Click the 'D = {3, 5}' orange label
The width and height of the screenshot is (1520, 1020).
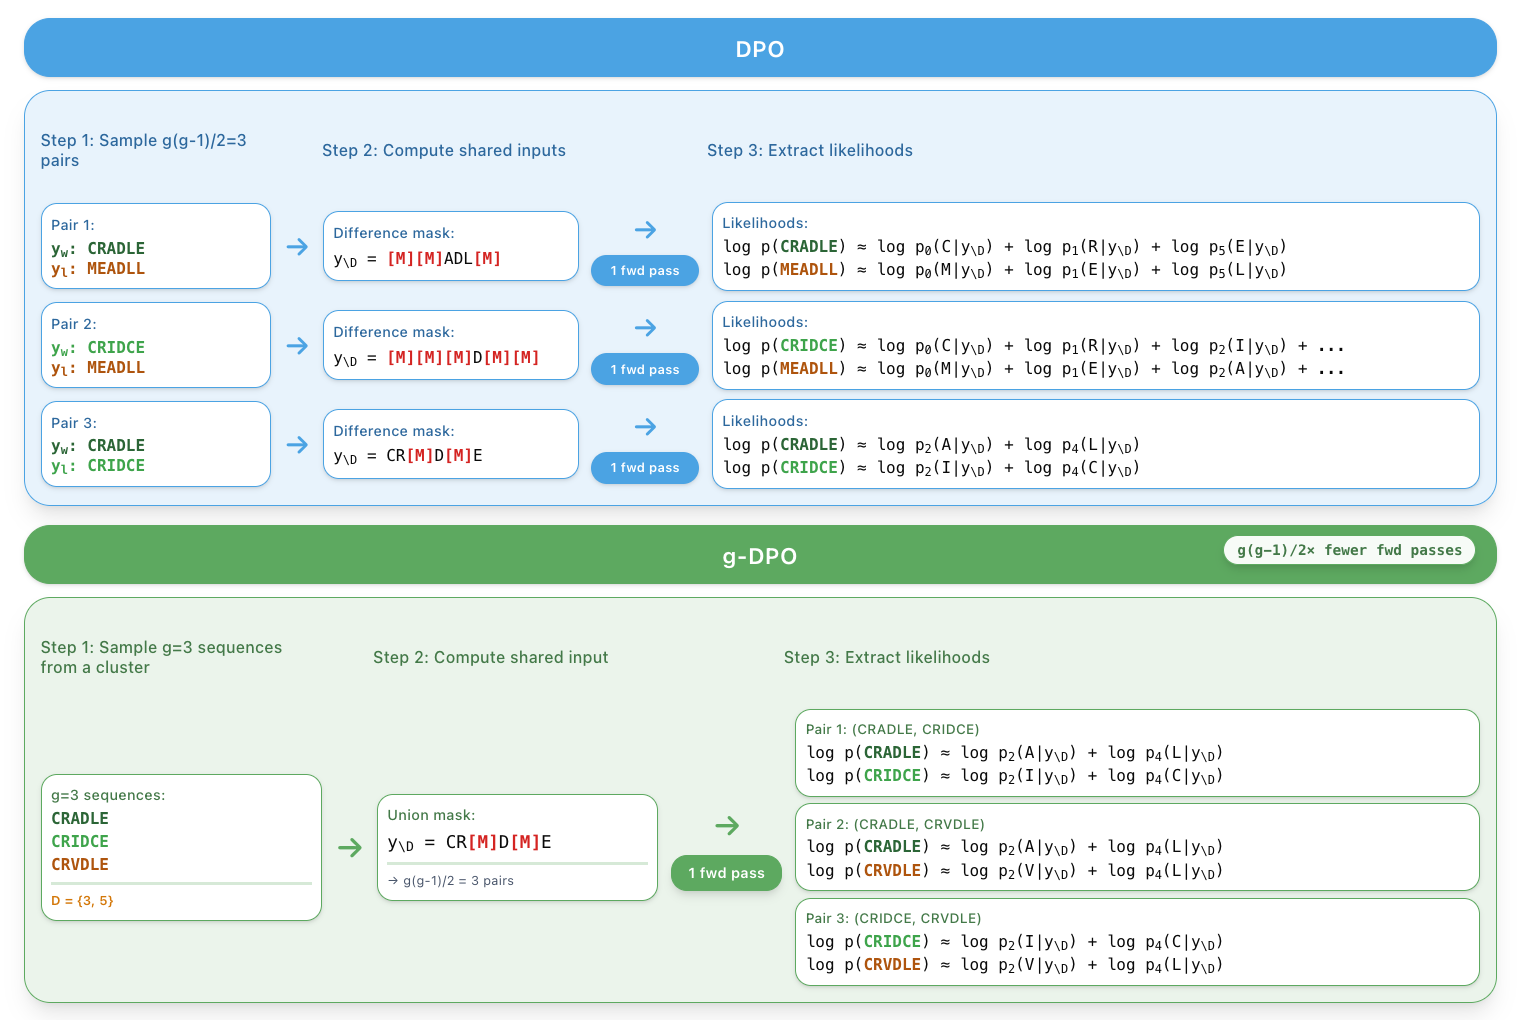tap(83, 901)
